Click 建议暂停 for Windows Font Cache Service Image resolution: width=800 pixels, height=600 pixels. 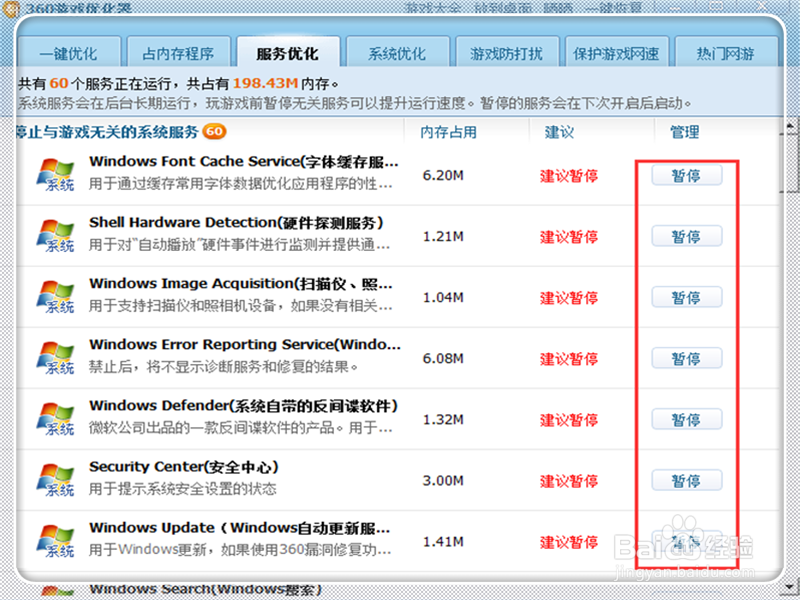click(x=569, y=176)
